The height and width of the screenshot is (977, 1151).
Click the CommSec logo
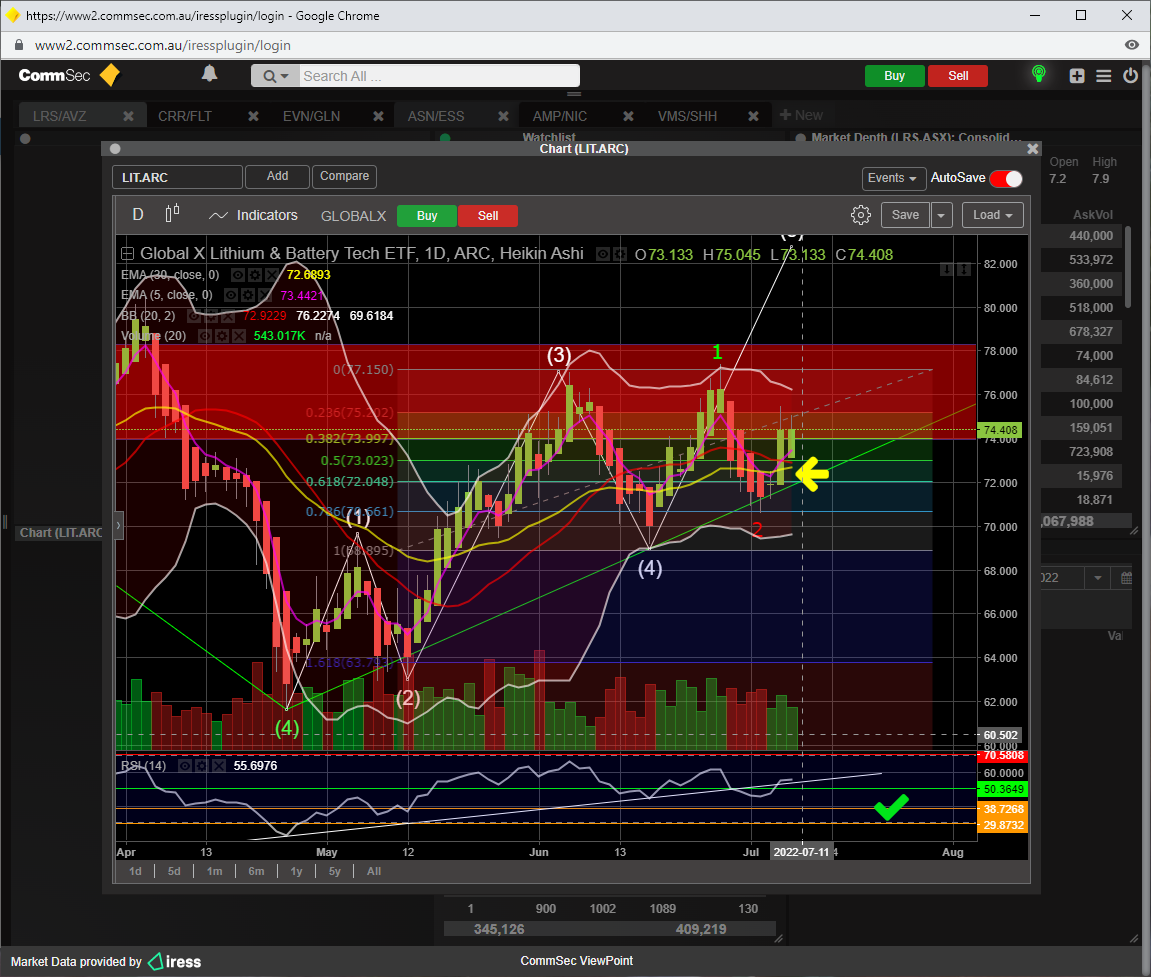tap(69, 75)
